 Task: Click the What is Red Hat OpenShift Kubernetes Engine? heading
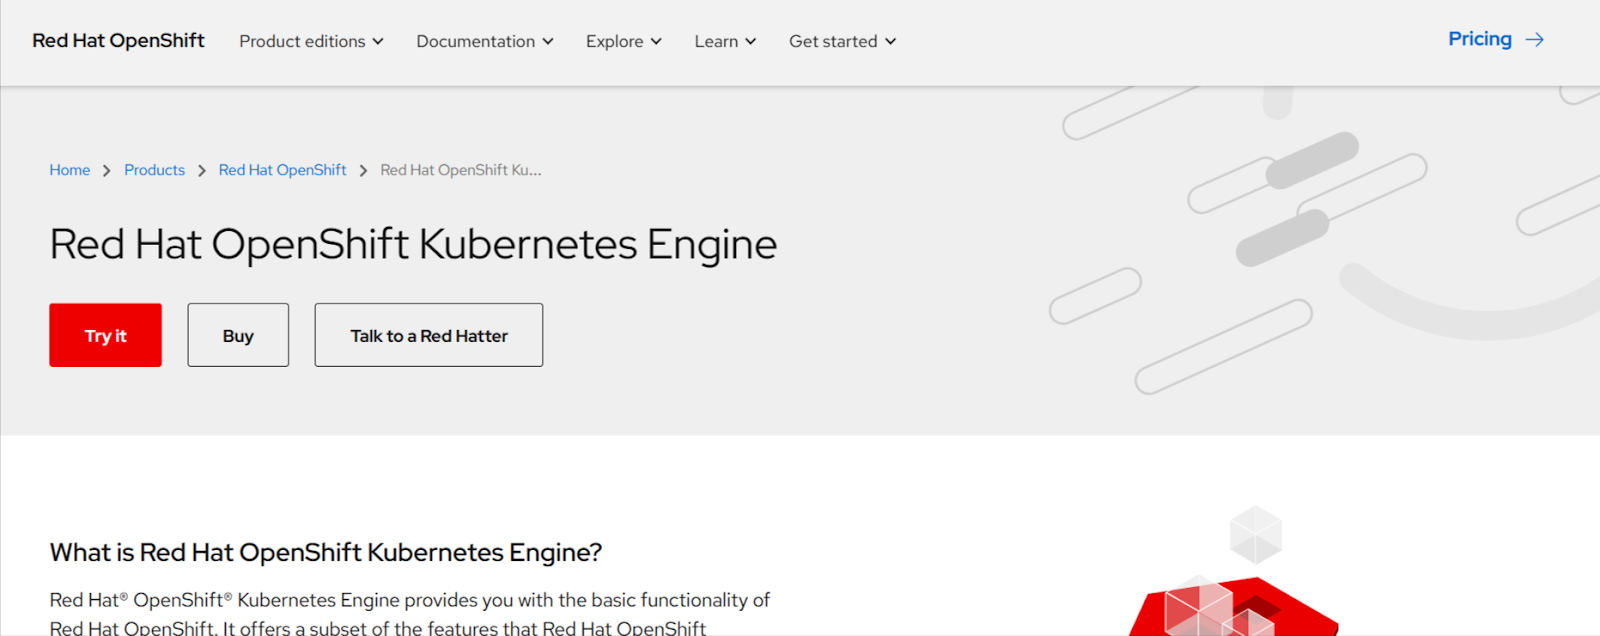(326, 552)
